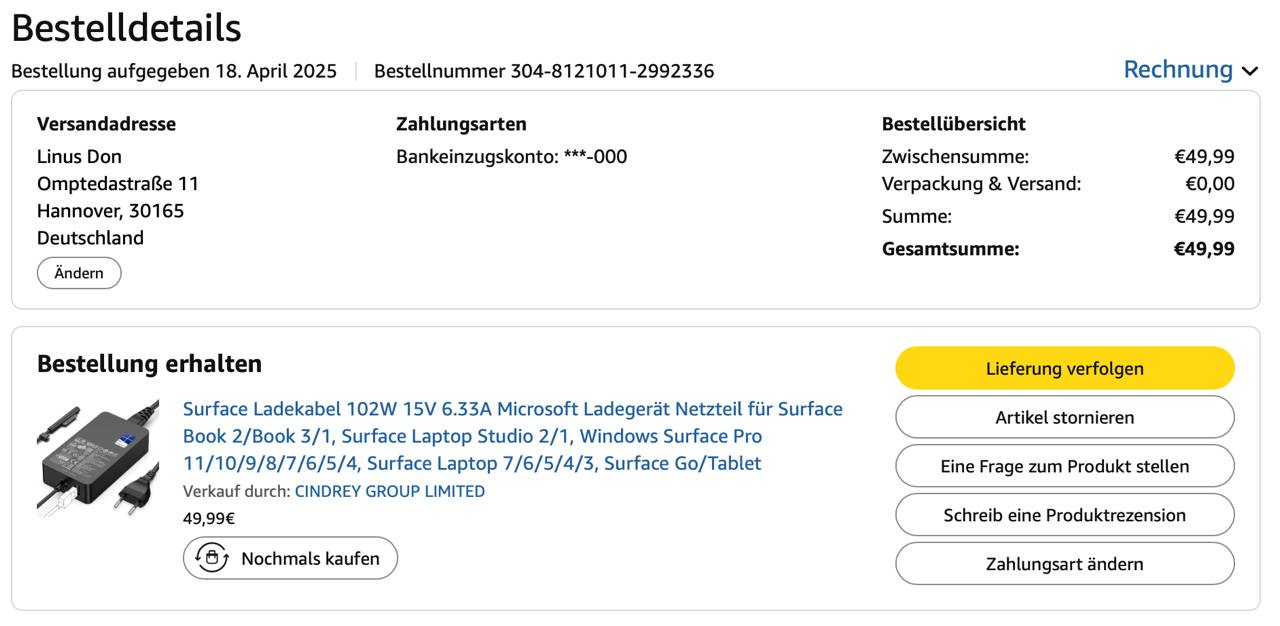Track delivery with Lieferung verfolgen
This screenshot has width=1280, height=626.
[1064, 368]
